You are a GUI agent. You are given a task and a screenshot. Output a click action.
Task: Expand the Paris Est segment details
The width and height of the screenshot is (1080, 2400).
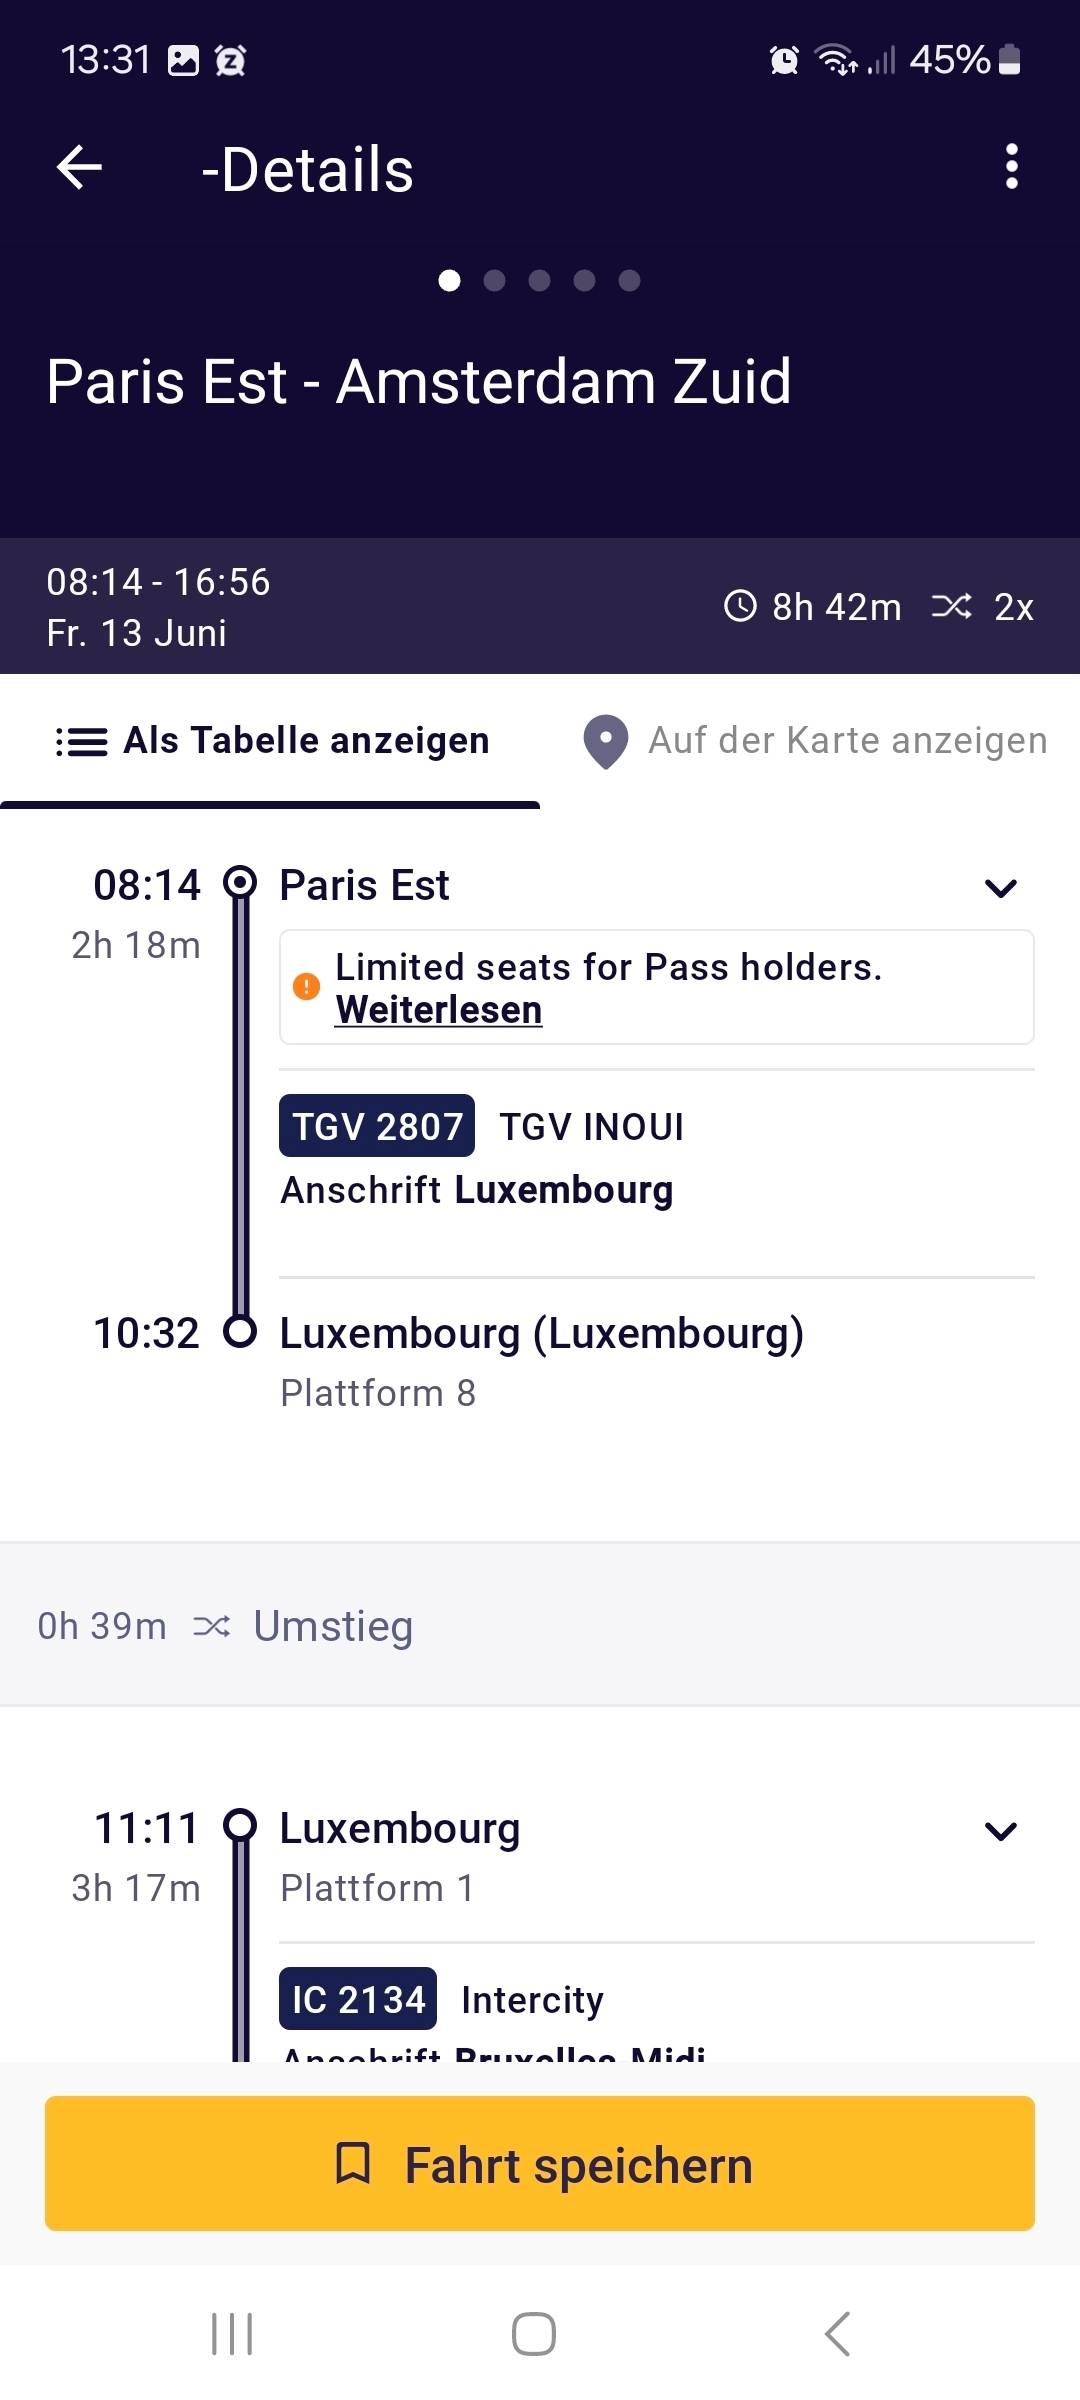1001,888
